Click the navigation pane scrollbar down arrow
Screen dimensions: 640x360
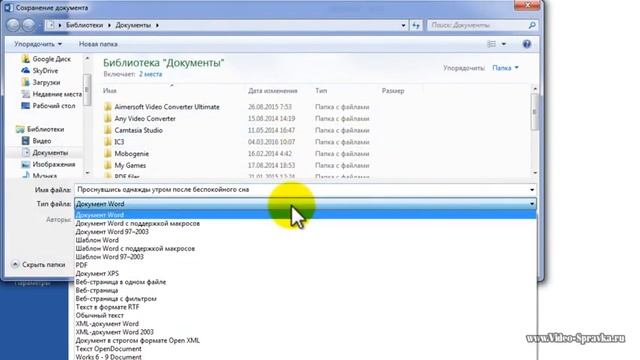tap(87, 173)
